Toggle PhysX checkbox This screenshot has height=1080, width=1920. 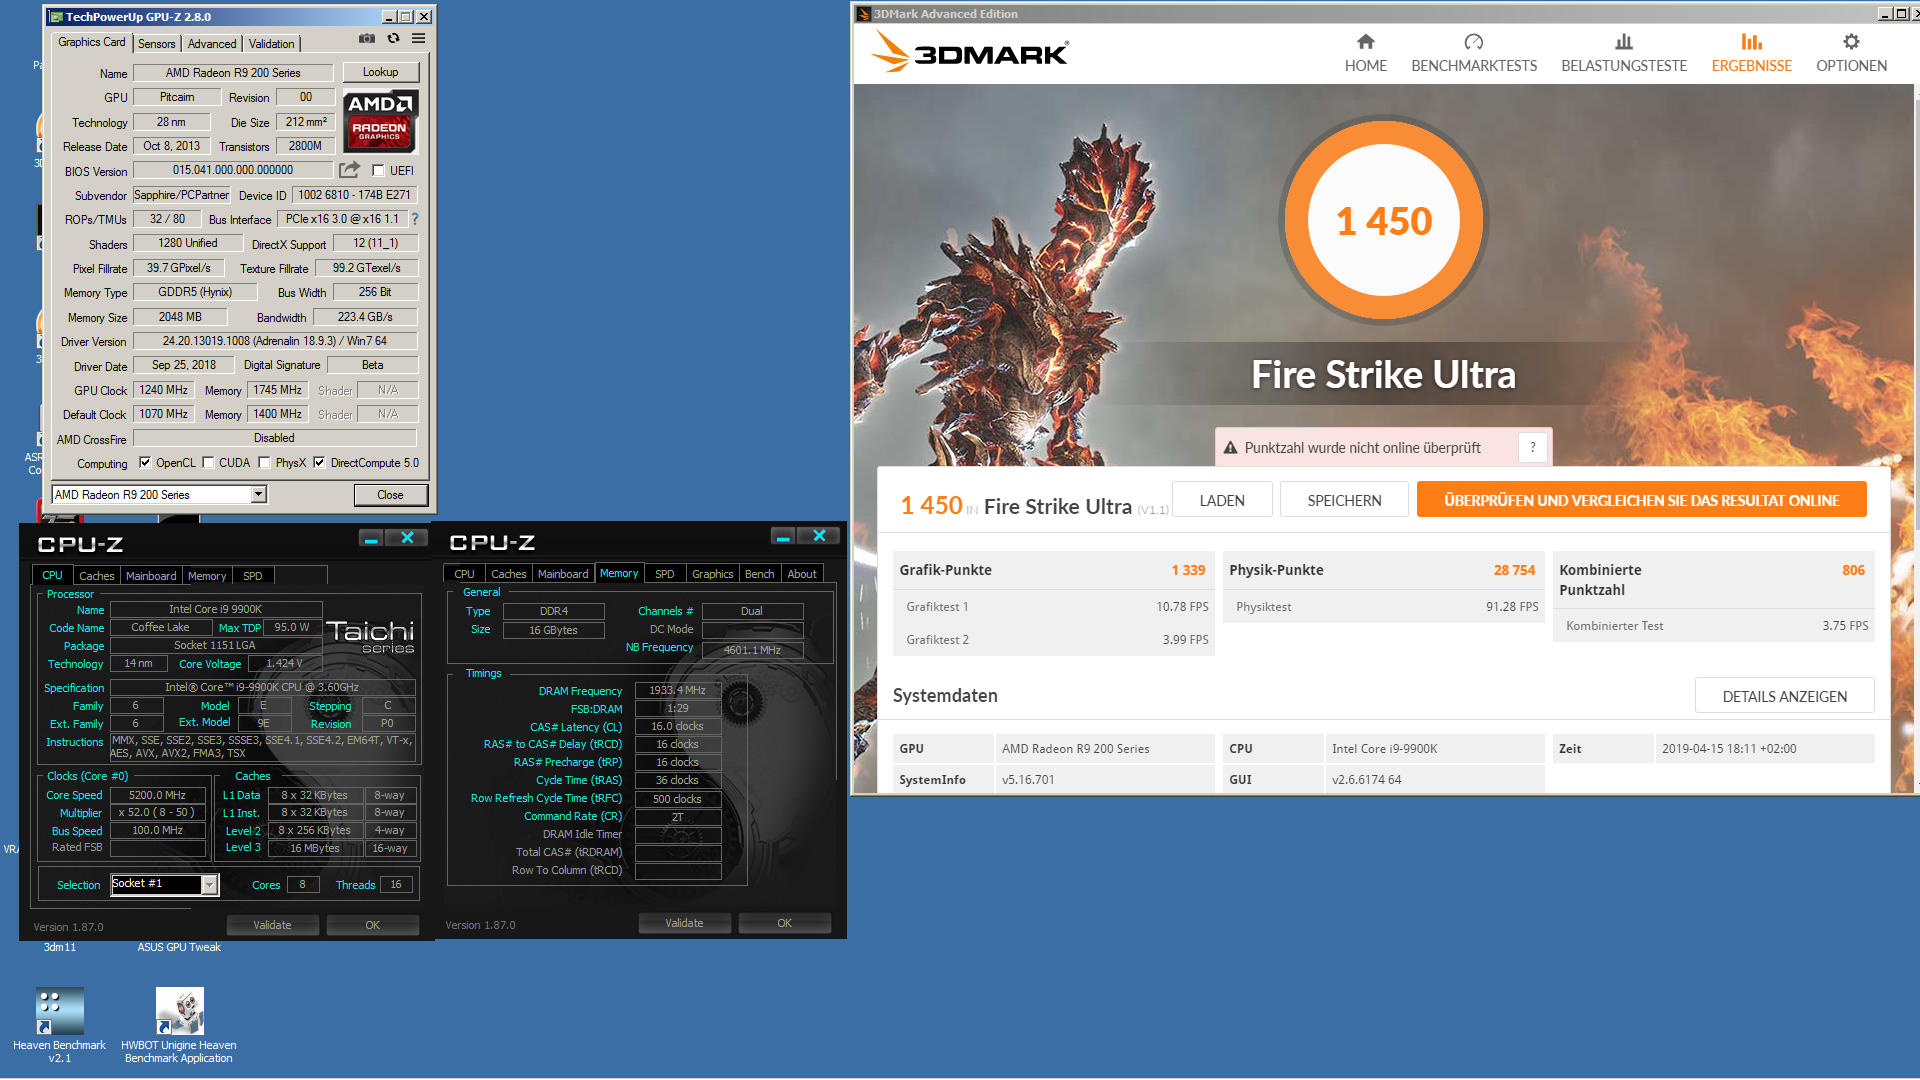(x=264, y=463)
